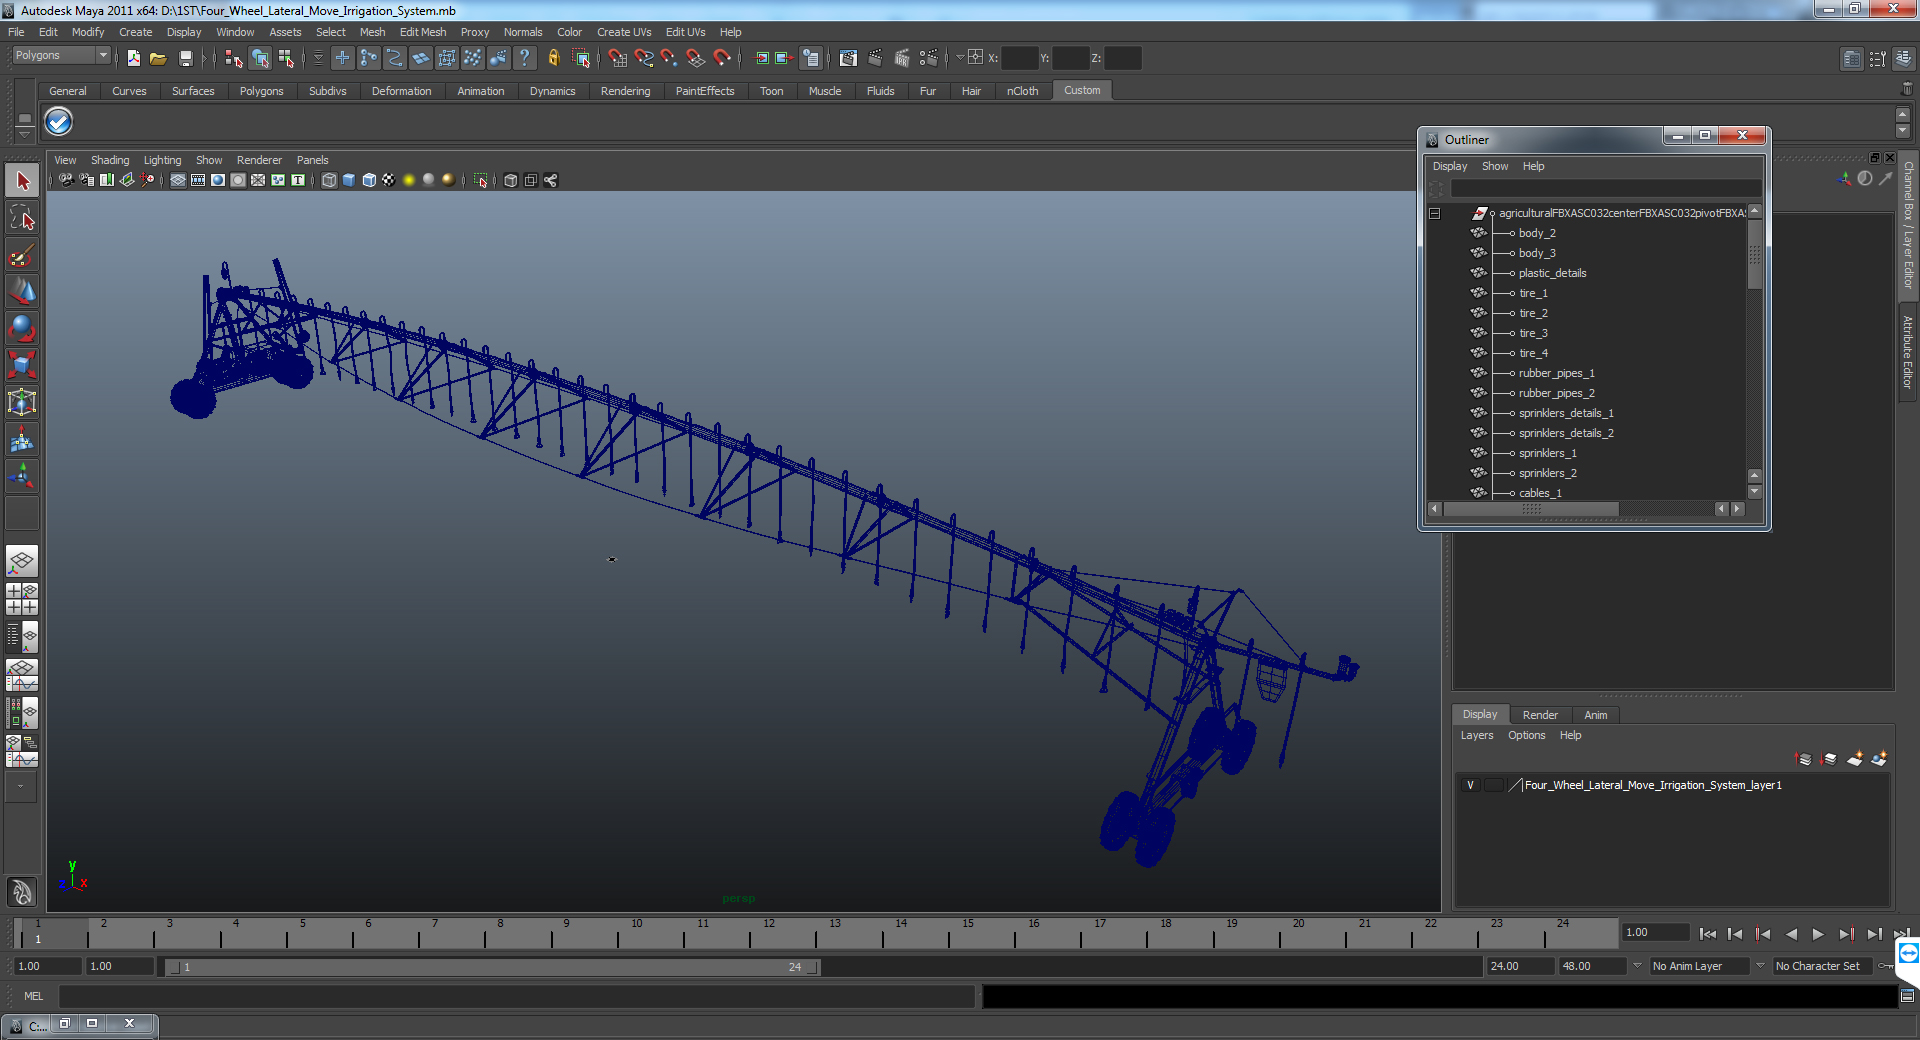This screenshot has width=1920, height=1040.
Task: Toggle wireframe on shaded viewport icon
Action: point(369,180)
